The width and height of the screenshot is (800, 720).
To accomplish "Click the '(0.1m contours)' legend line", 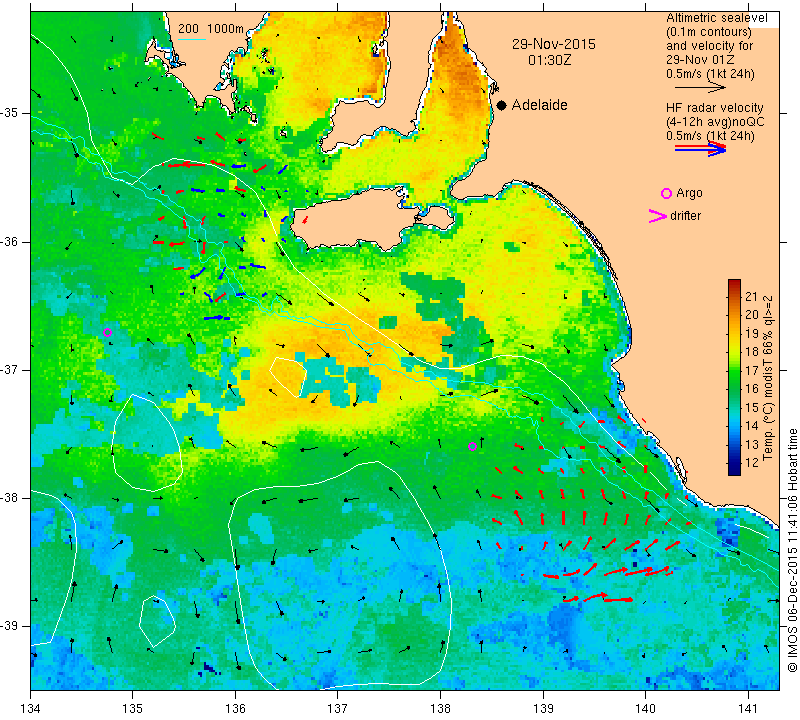I will click(x=709, y=32).
